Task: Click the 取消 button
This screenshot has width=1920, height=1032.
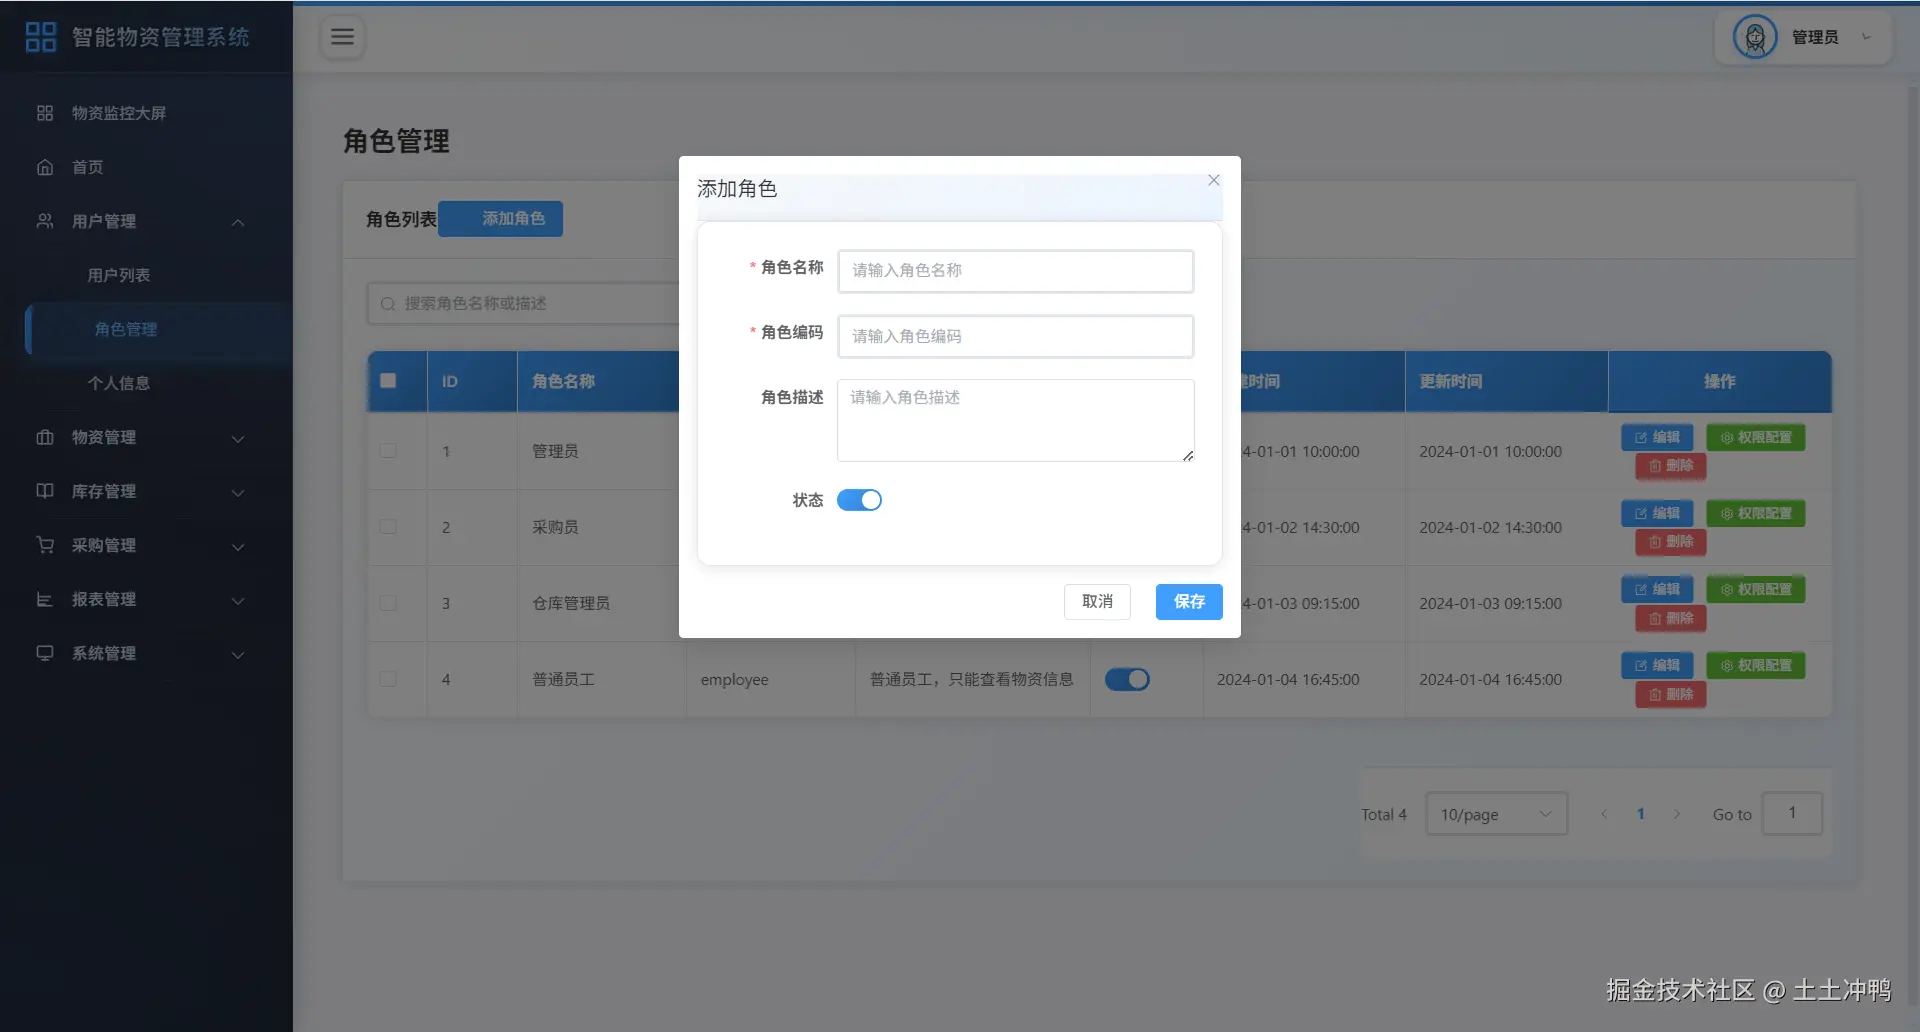Action: point(1097,601)
